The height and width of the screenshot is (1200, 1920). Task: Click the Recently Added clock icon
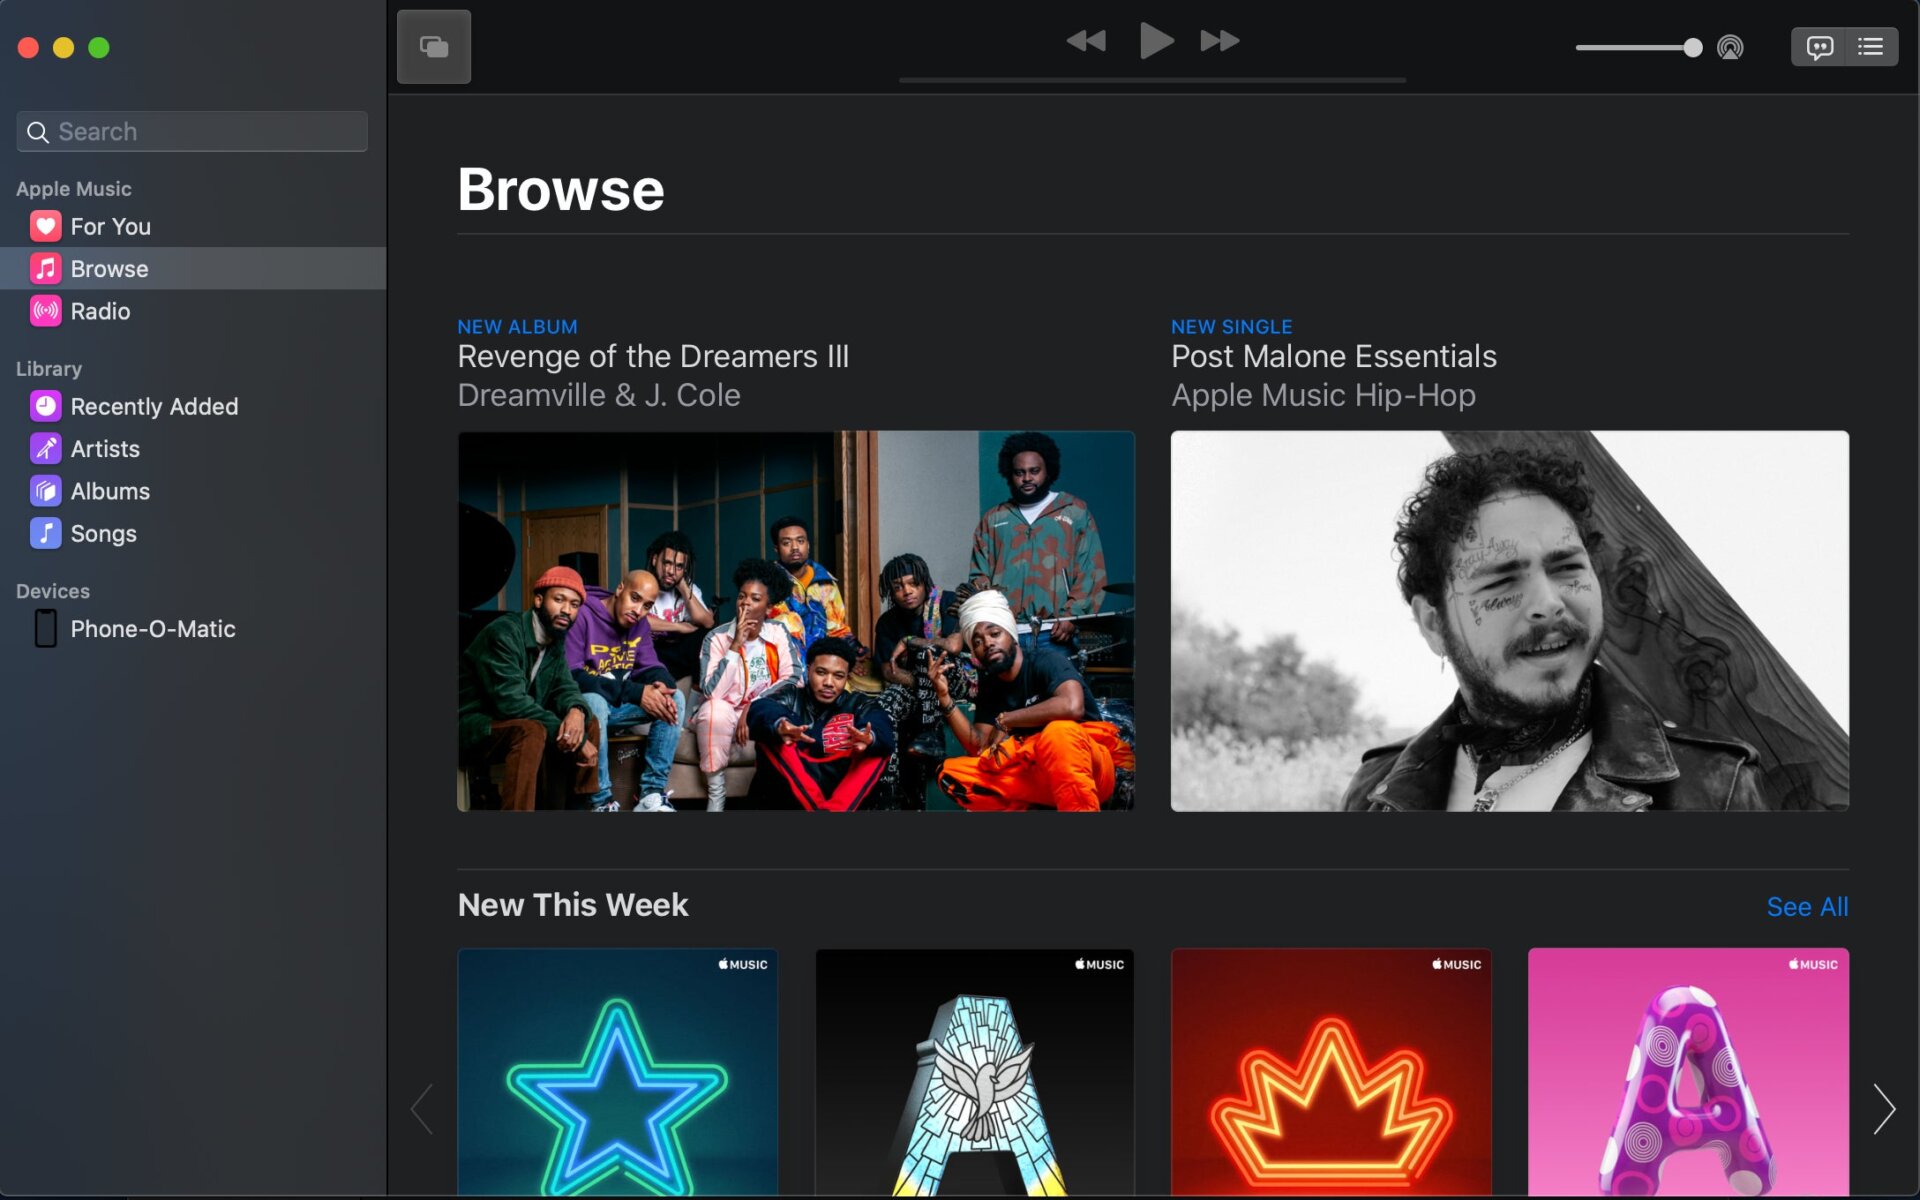pyautogui.click(x=45, y=406)
